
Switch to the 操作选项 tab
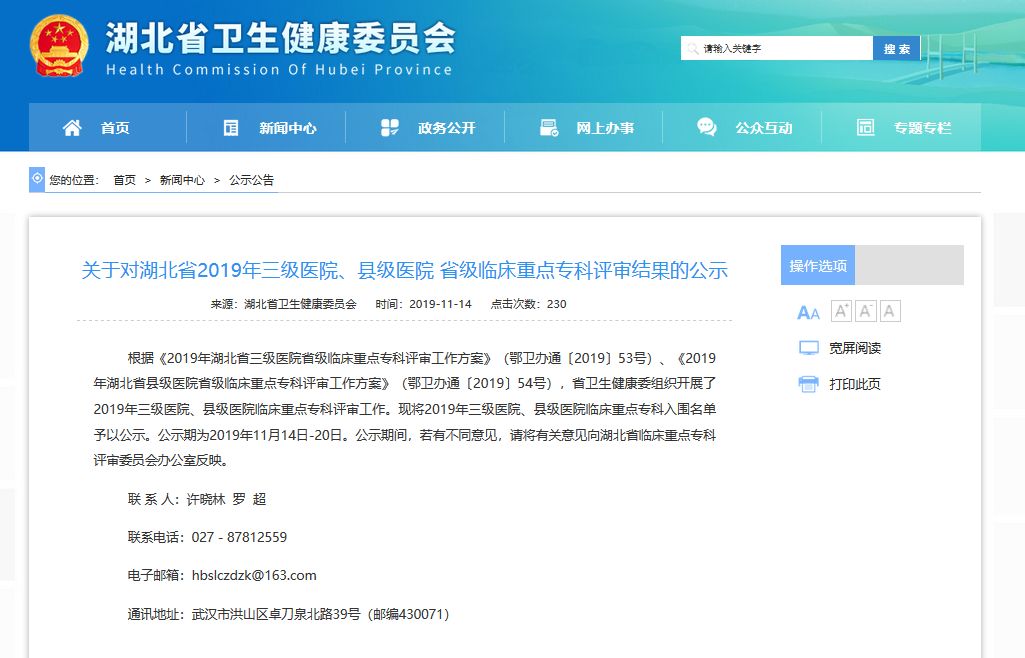pyautogui.click(x=818, y=264)
